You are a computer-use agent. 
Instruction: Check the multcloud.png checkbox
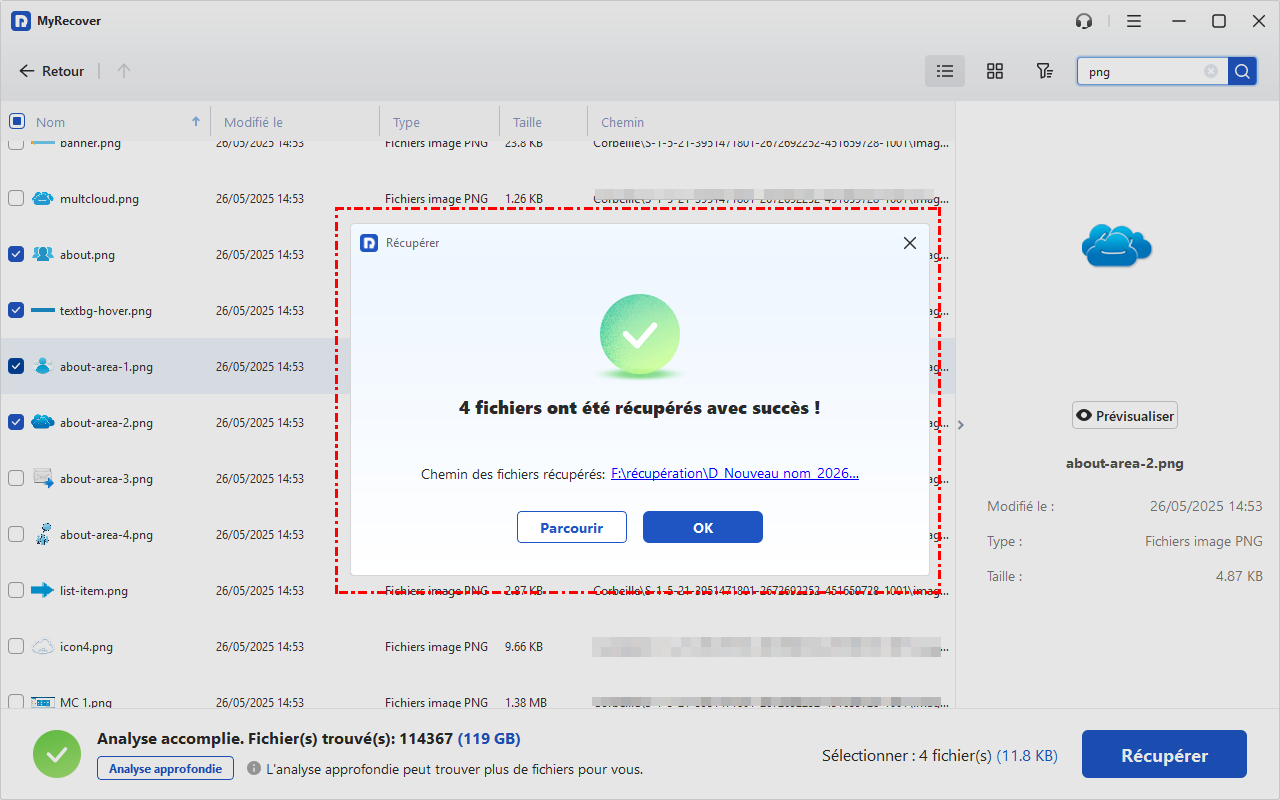16,198
